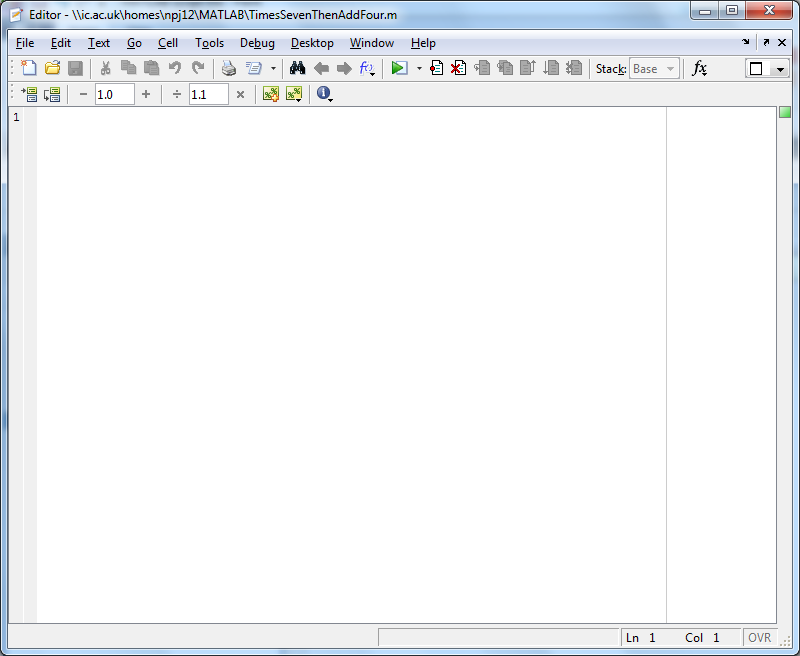Click the Evaluate cell and advance icon

tap(52, 94)
